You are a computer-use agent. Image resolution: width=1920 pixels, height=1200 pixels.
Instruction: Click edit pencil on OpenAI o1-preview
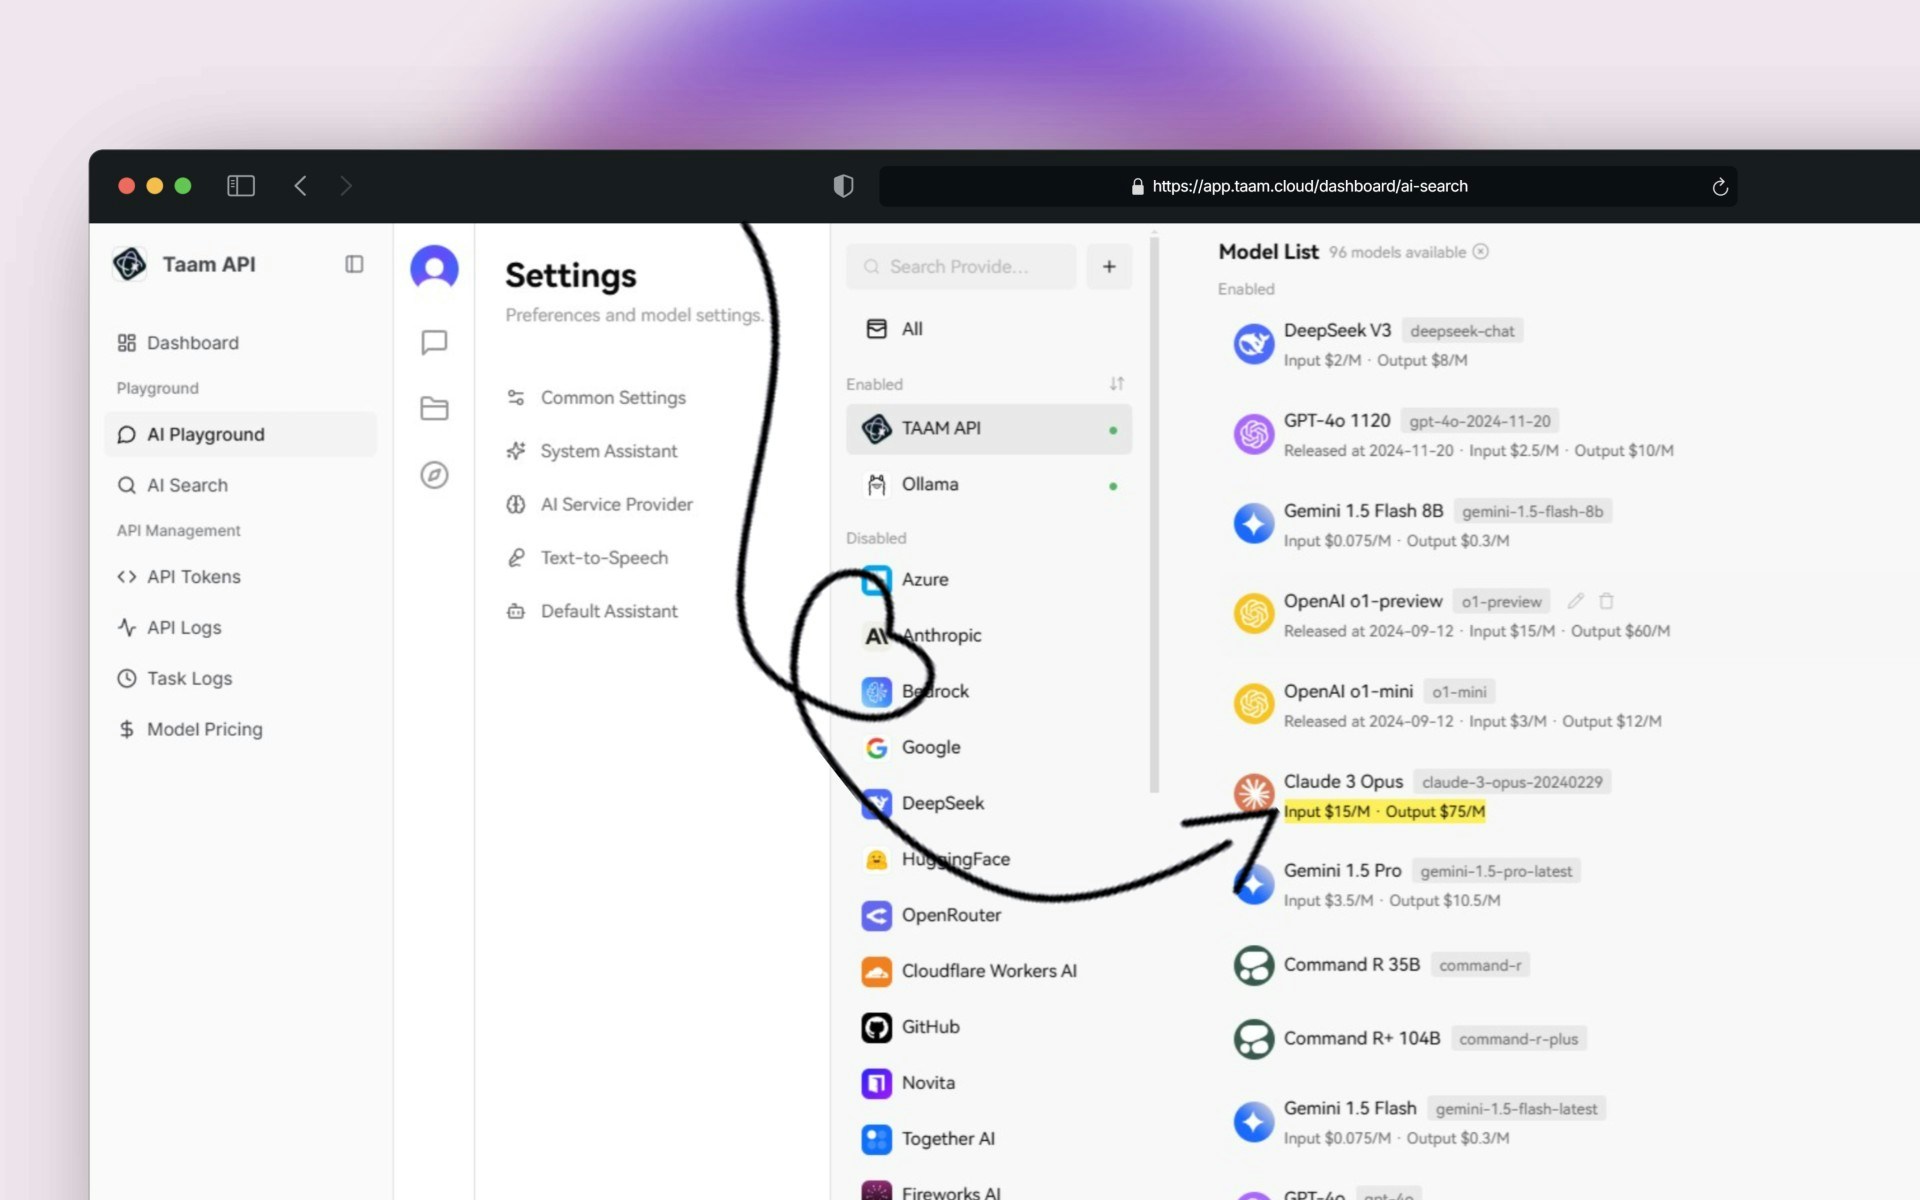pyautogui.click(x=1575, y=601)
